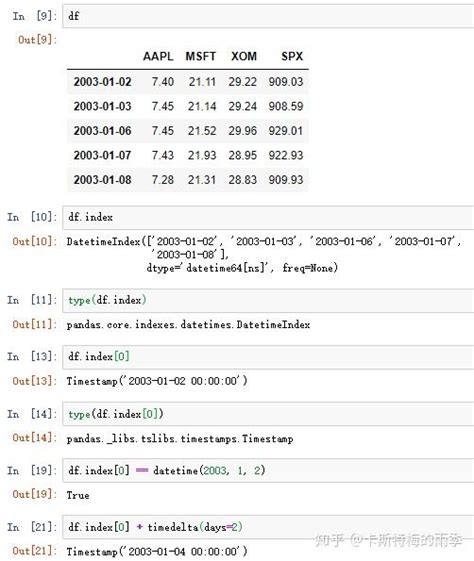
Task: Click the Out[19] True output
Action: click(78, 496)
